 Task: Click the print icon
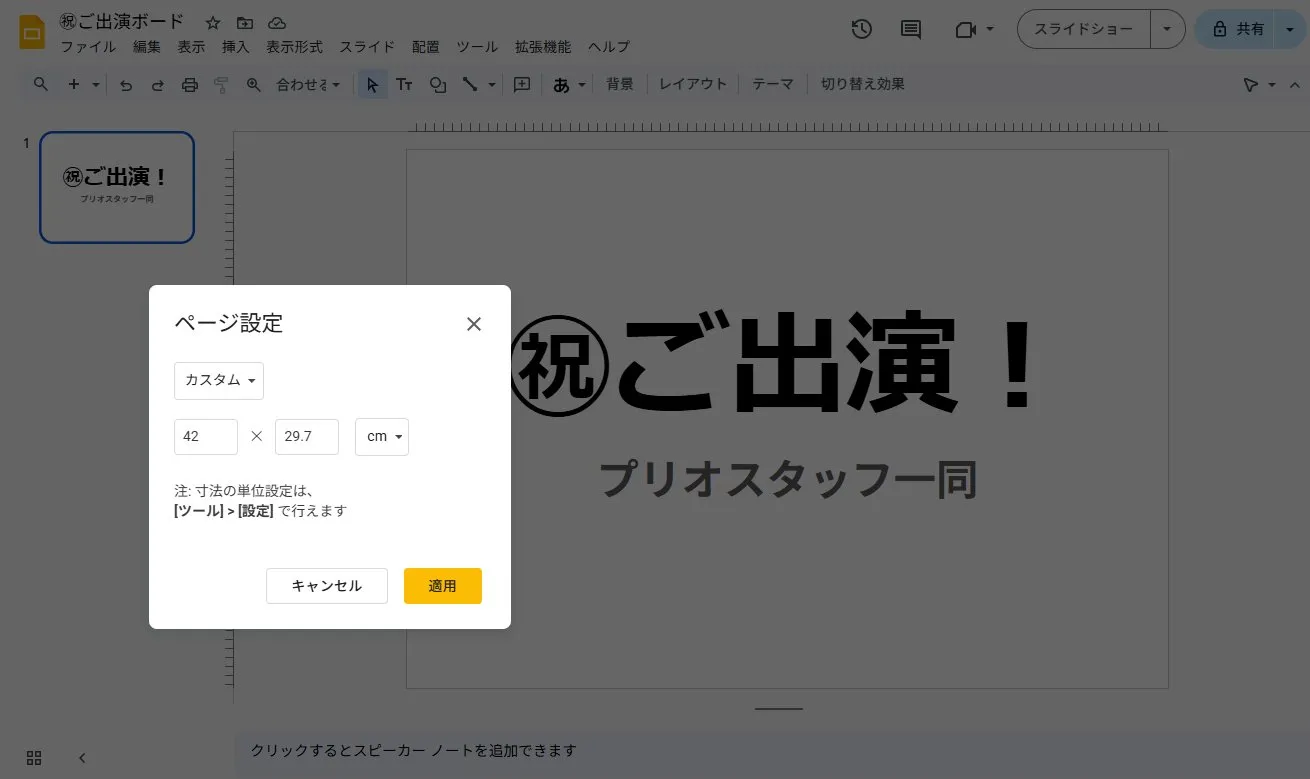190,85
